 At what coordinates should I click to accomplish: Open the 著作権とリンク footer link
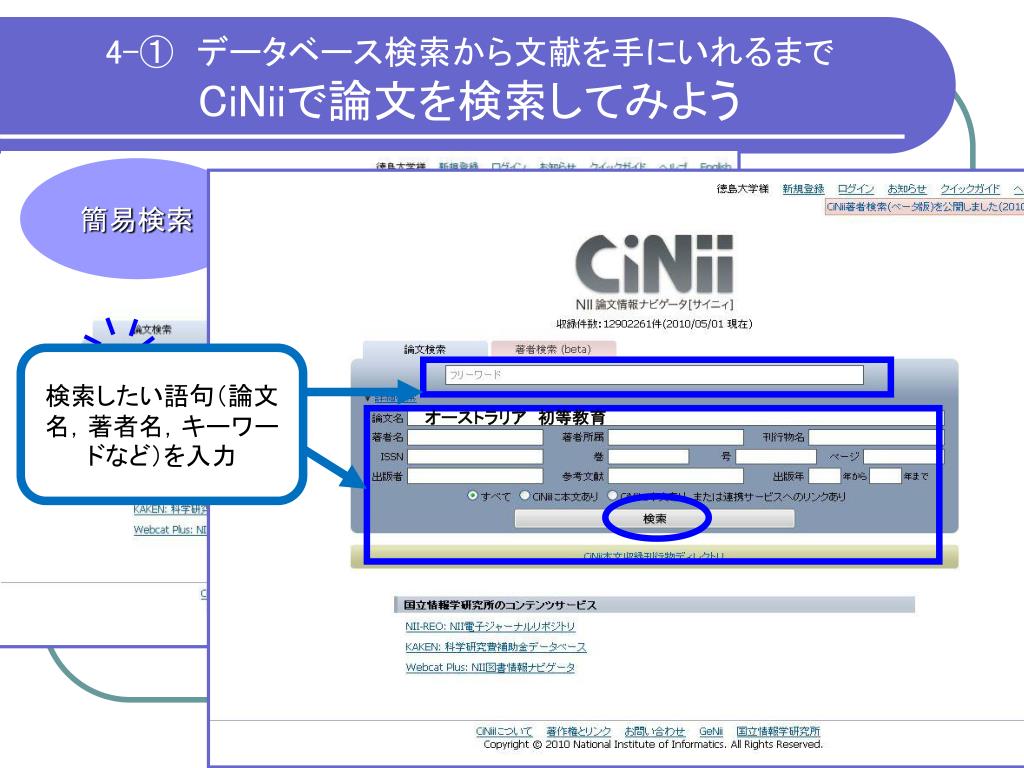coord(579,731)
